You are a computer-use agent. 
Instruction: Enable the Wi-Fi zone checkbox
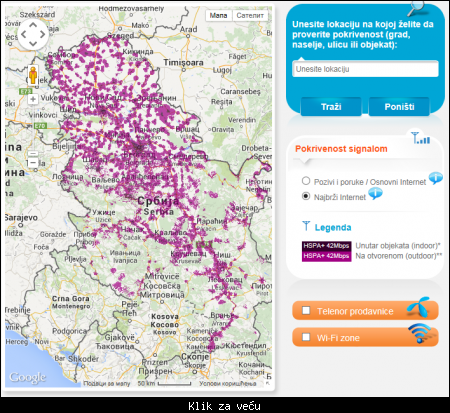coord(306,337)
